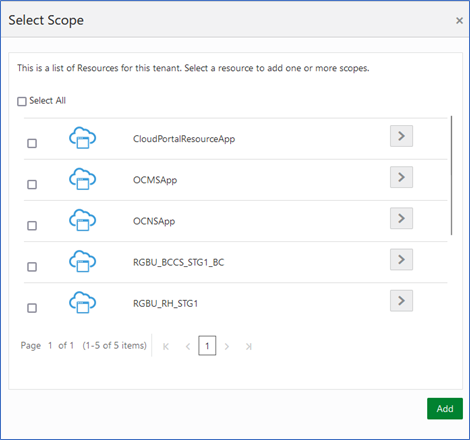The width and height of the screenshot is (470, 440).
Task: Tick the RGBU_RH_STG1 checkbox
Action: tap(32, 308)
